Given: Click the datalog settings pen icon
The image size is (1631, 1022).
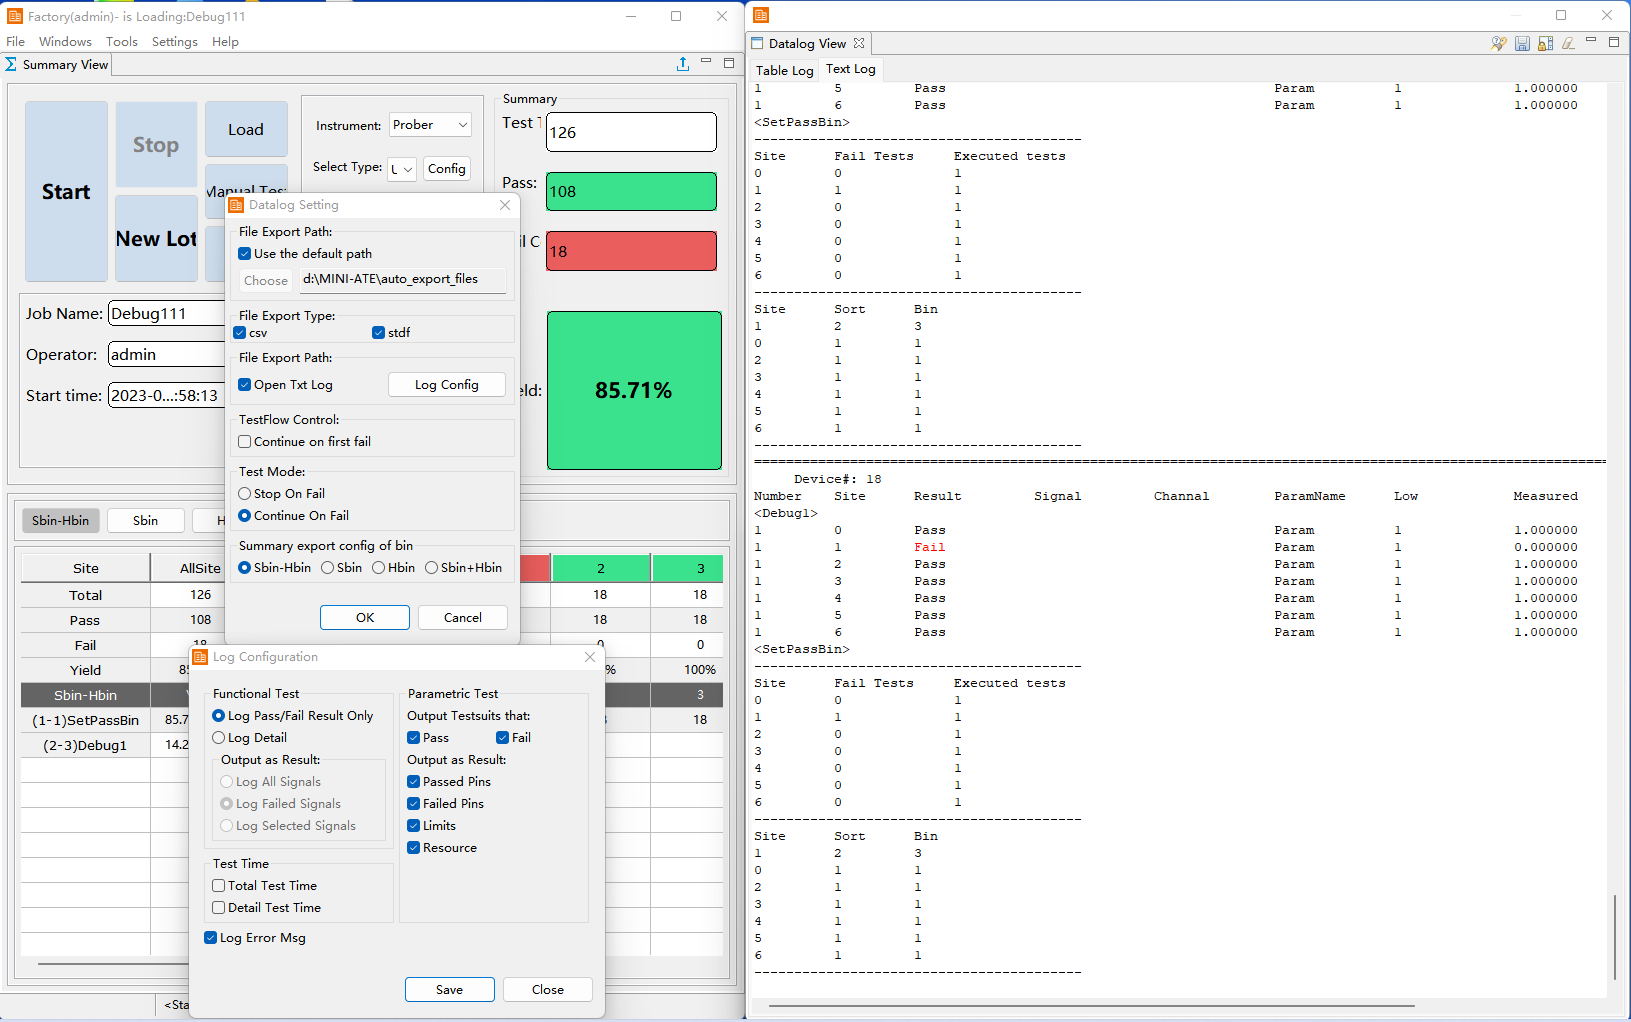Looking at the screenshot, I should (x=1498, y=43).
